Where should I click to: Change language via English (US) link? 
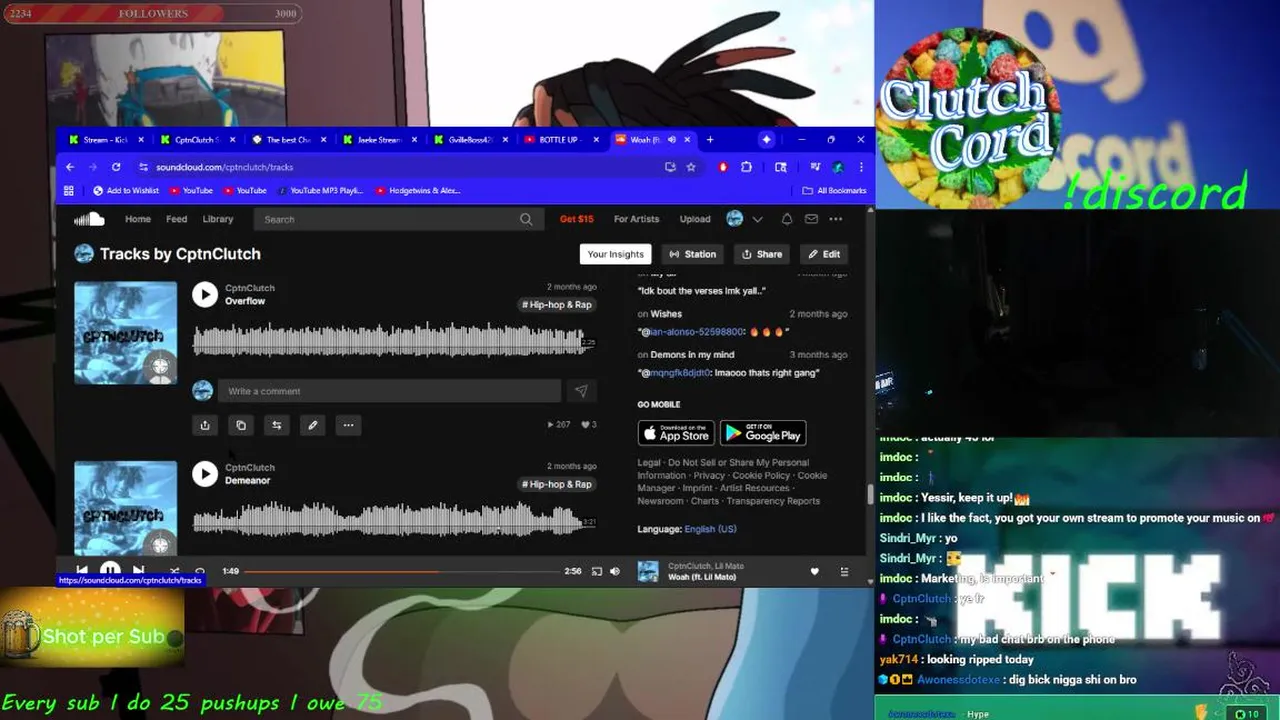[x=710, y=529]
